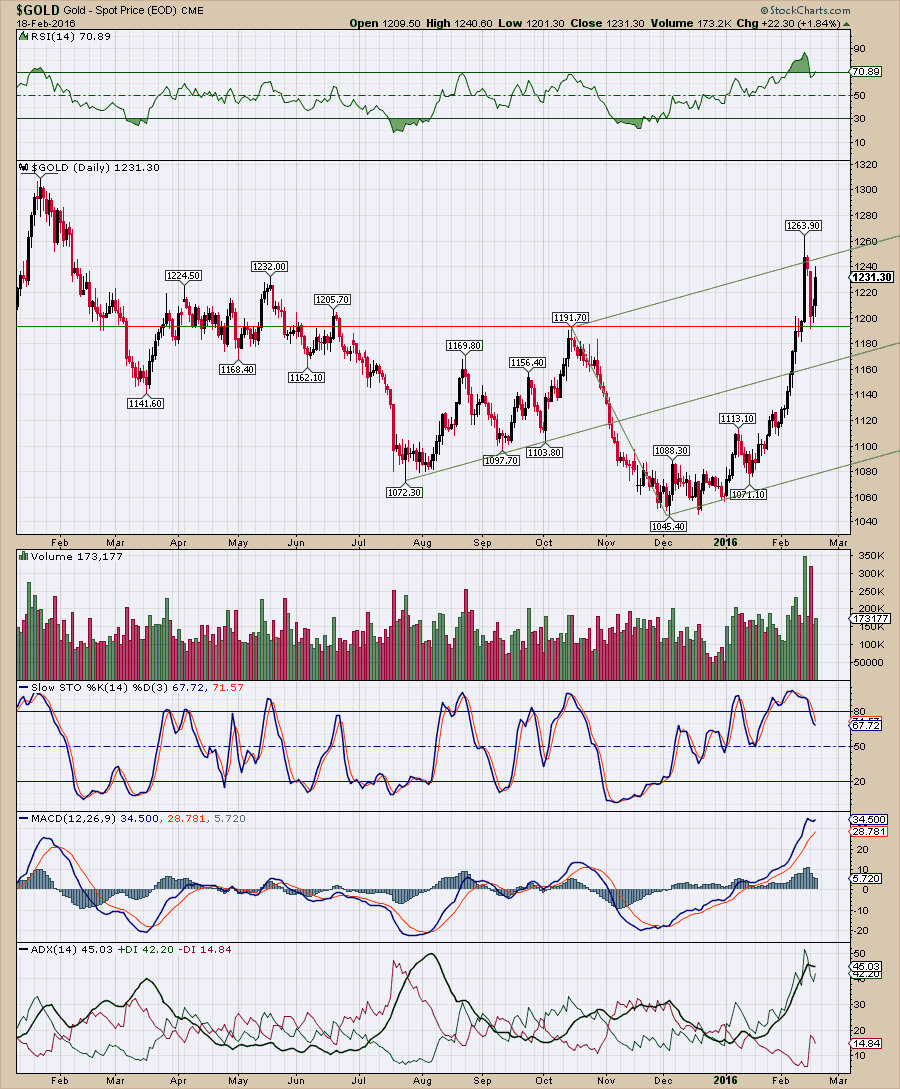Click the current price tag on right price axis
Viewport: 900px width, 1089px height.
(866, 277)
